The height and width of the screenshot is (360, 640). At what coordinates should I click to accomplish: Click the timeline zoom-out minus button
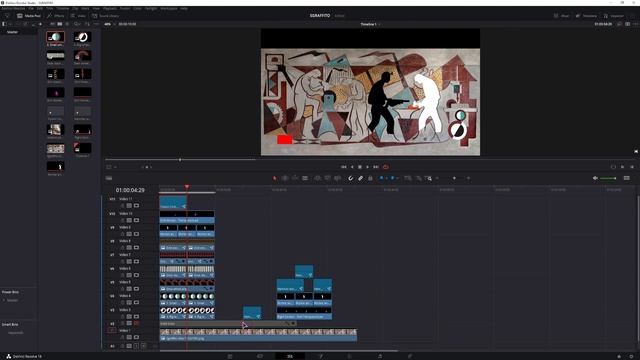click(x=437, y=178)
